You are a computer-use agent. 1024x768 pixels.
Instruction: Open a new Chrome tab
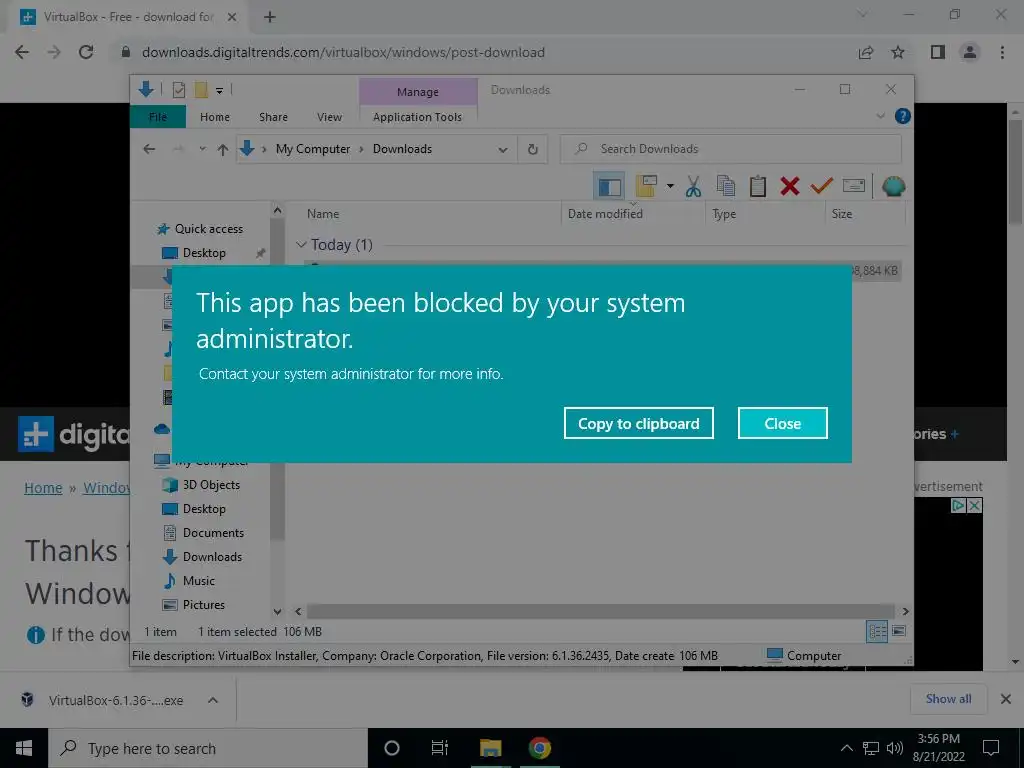pyautogui.click(x=270, y=17)
